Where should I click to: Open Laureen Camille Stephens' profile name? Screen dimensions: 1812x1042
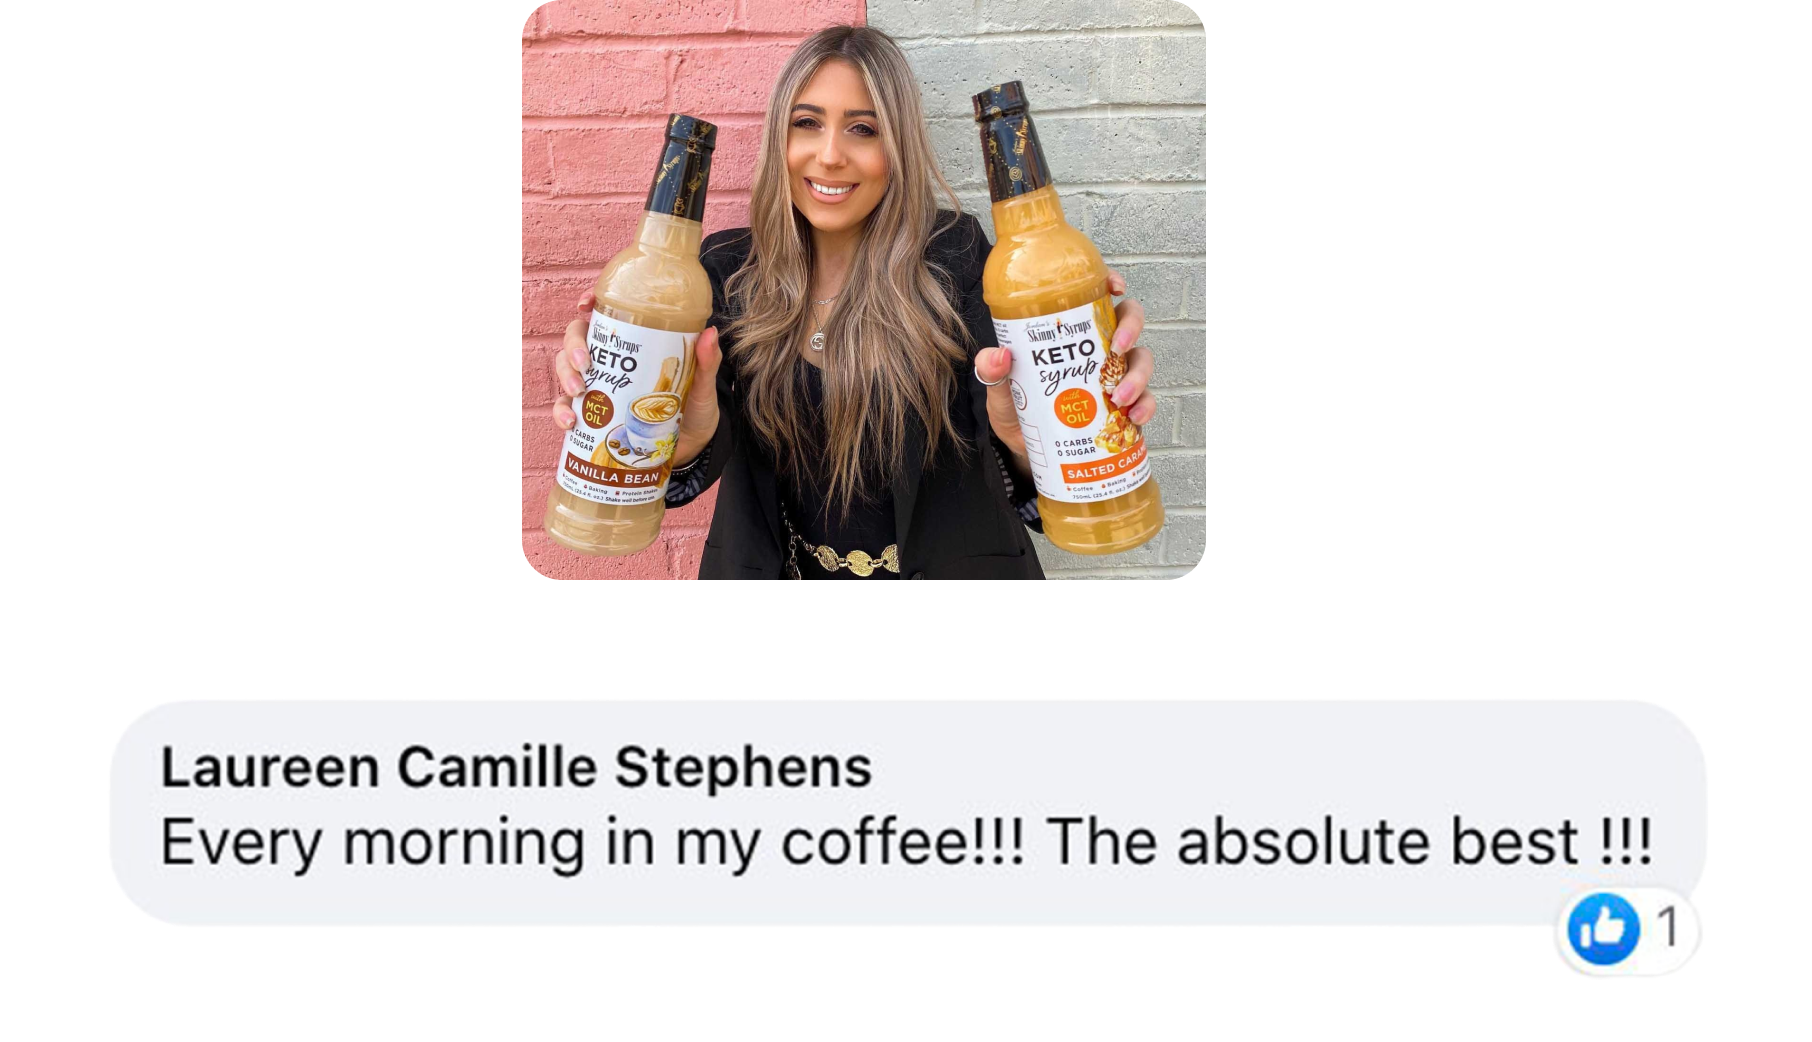coord(516,768)
